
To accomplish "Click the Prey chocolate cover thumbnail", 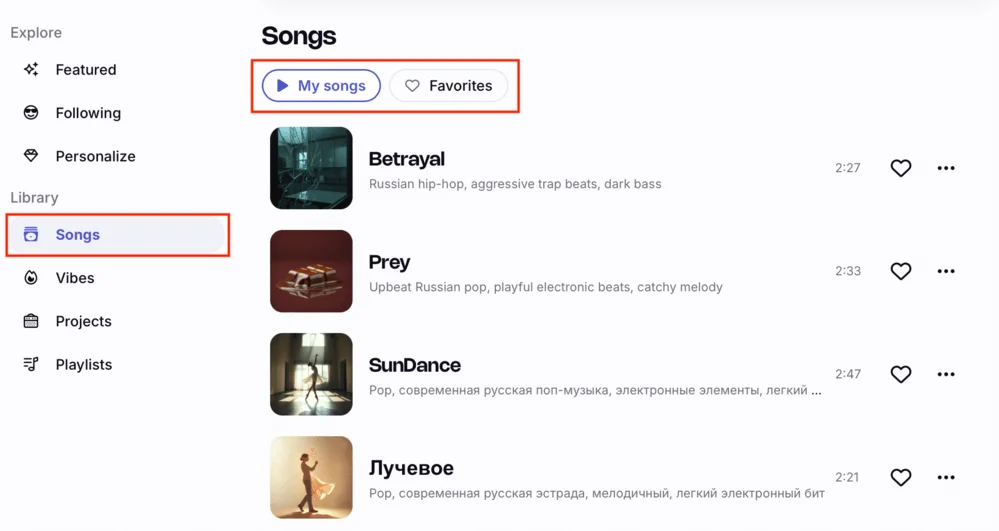I will click(311, 271).
